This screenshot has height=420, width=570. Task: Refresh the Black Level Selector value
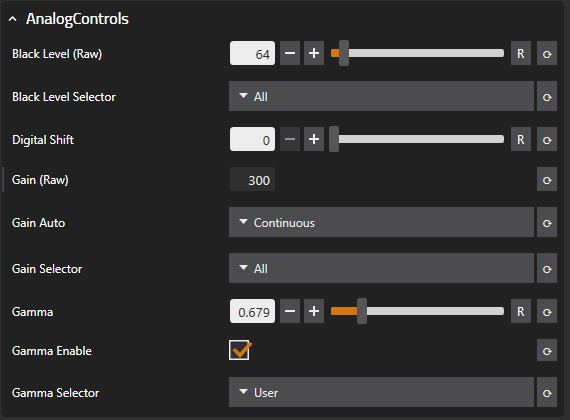pos(547,96)
